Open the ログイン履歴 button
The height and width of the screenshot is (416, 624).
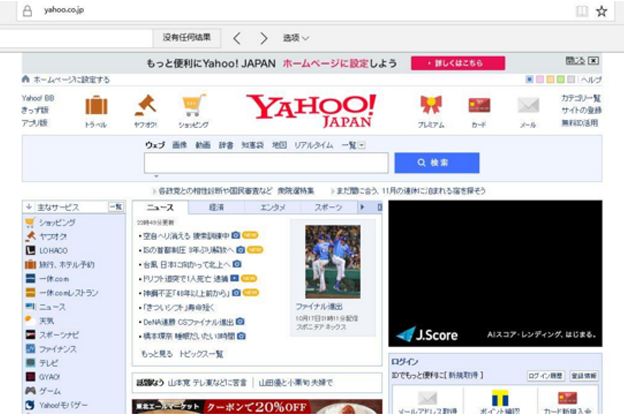tap(545, 375)
